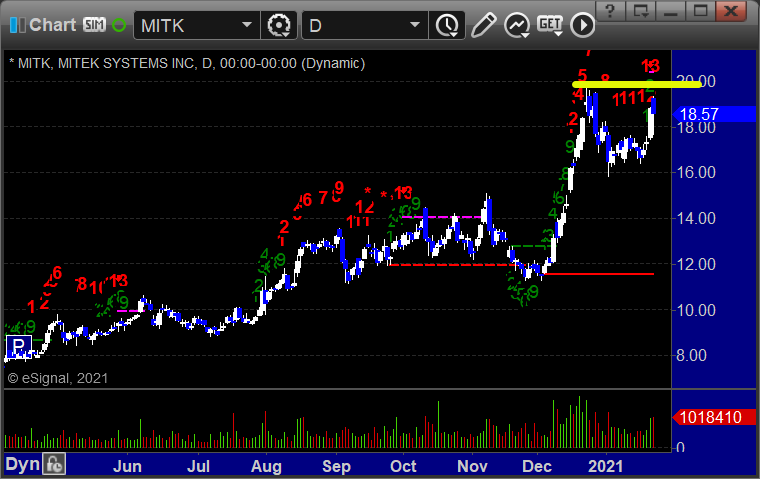Click the 14.00 price axis label
The height and width of the screenshot is (479, 760).
(696, 218)
